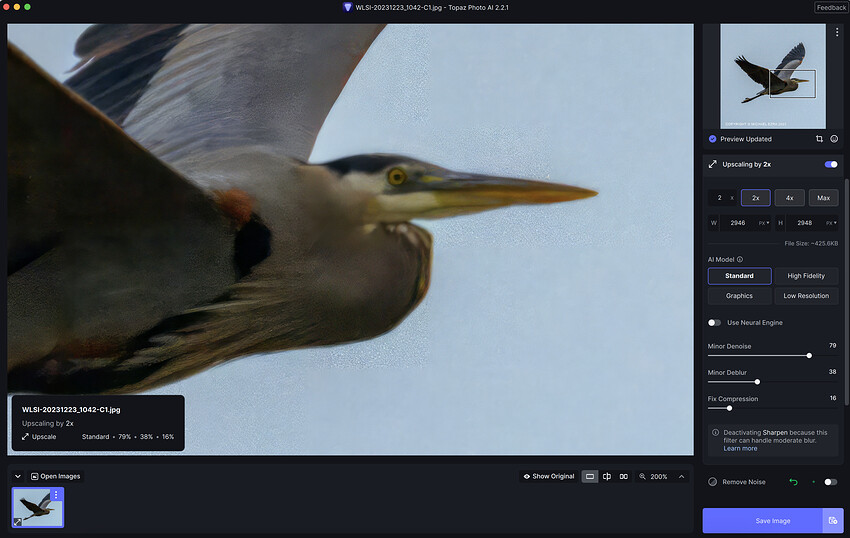The width and height of the screenshot is (850, 538).
Task: Click the face recovery icon
Action: 834,139
